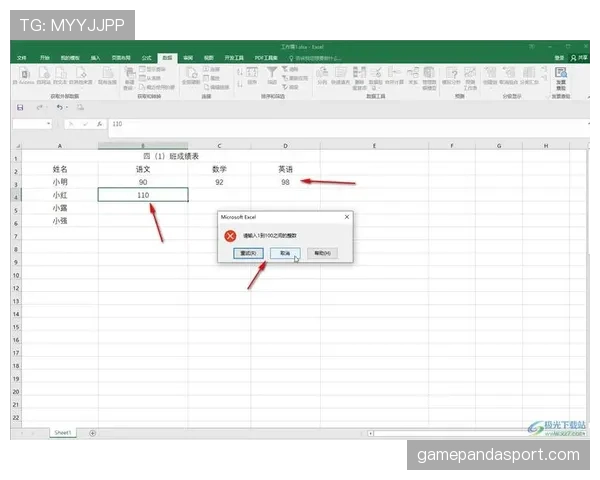Switch to the 公式 Formulas tab
Viewport: 600px width, 480px height.
147,58
